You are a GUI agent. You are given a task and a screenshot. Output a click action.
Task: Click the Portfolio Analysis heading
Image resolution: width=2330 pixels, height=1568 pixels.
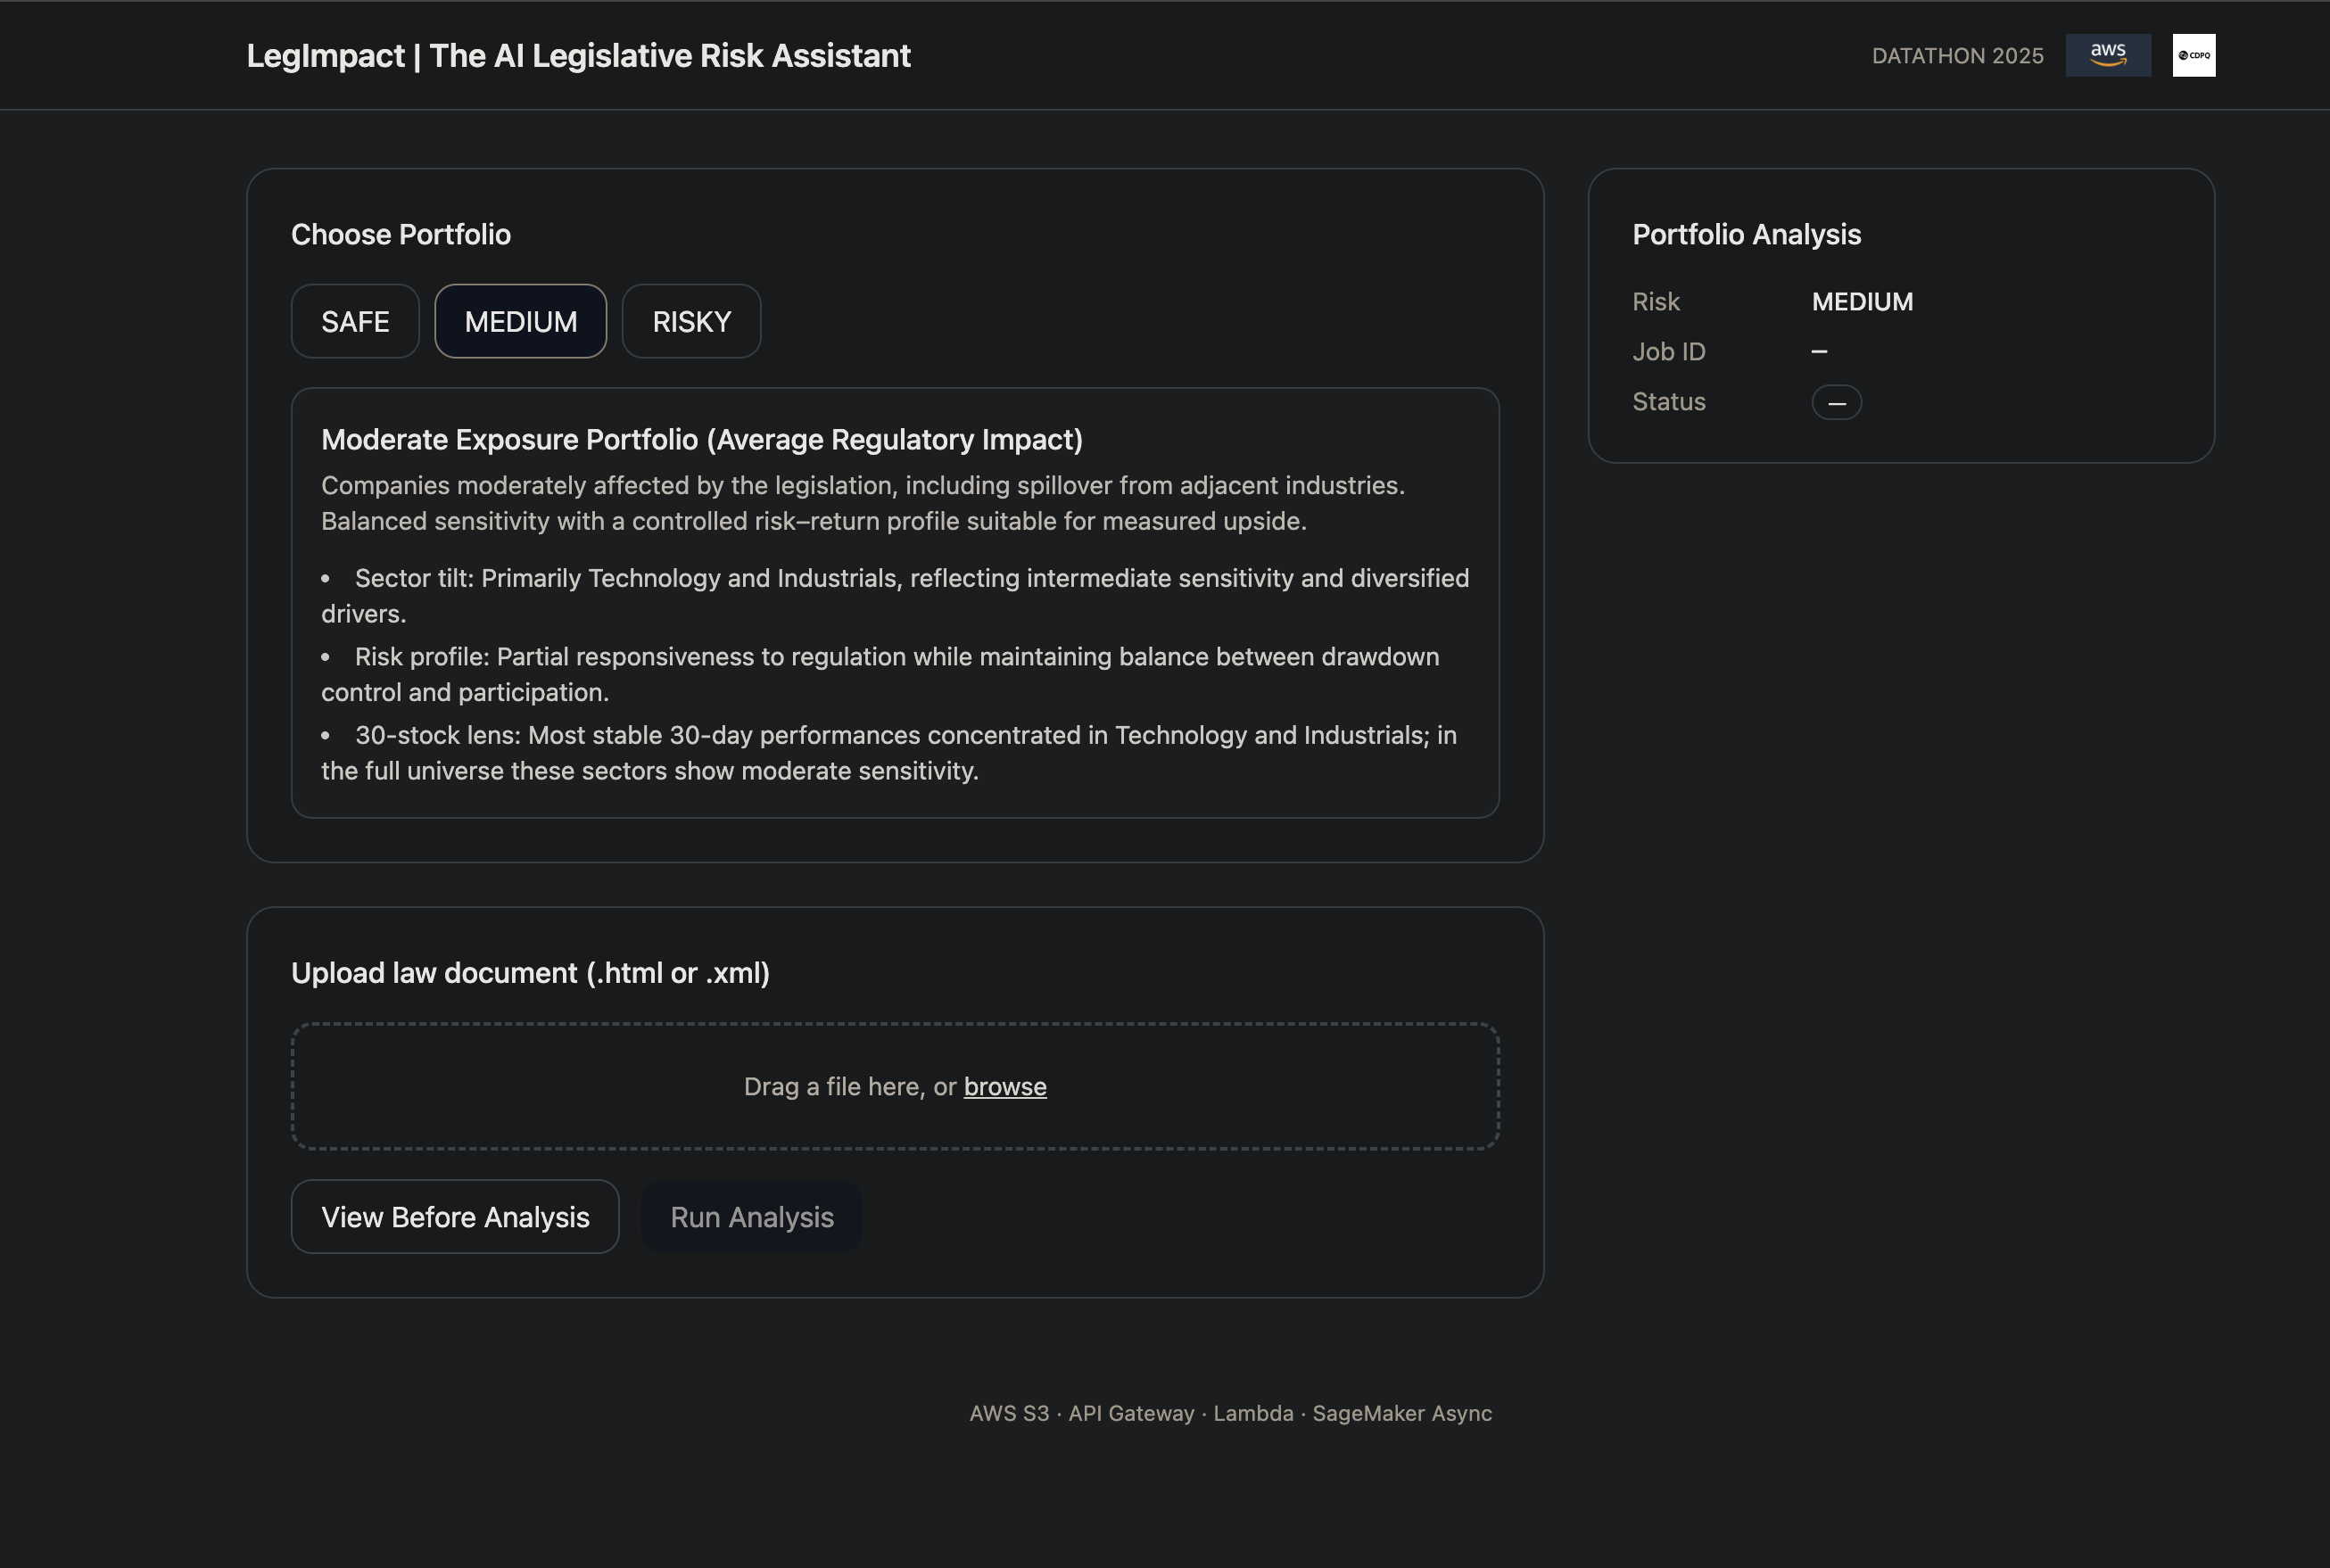click(1746, 234)
